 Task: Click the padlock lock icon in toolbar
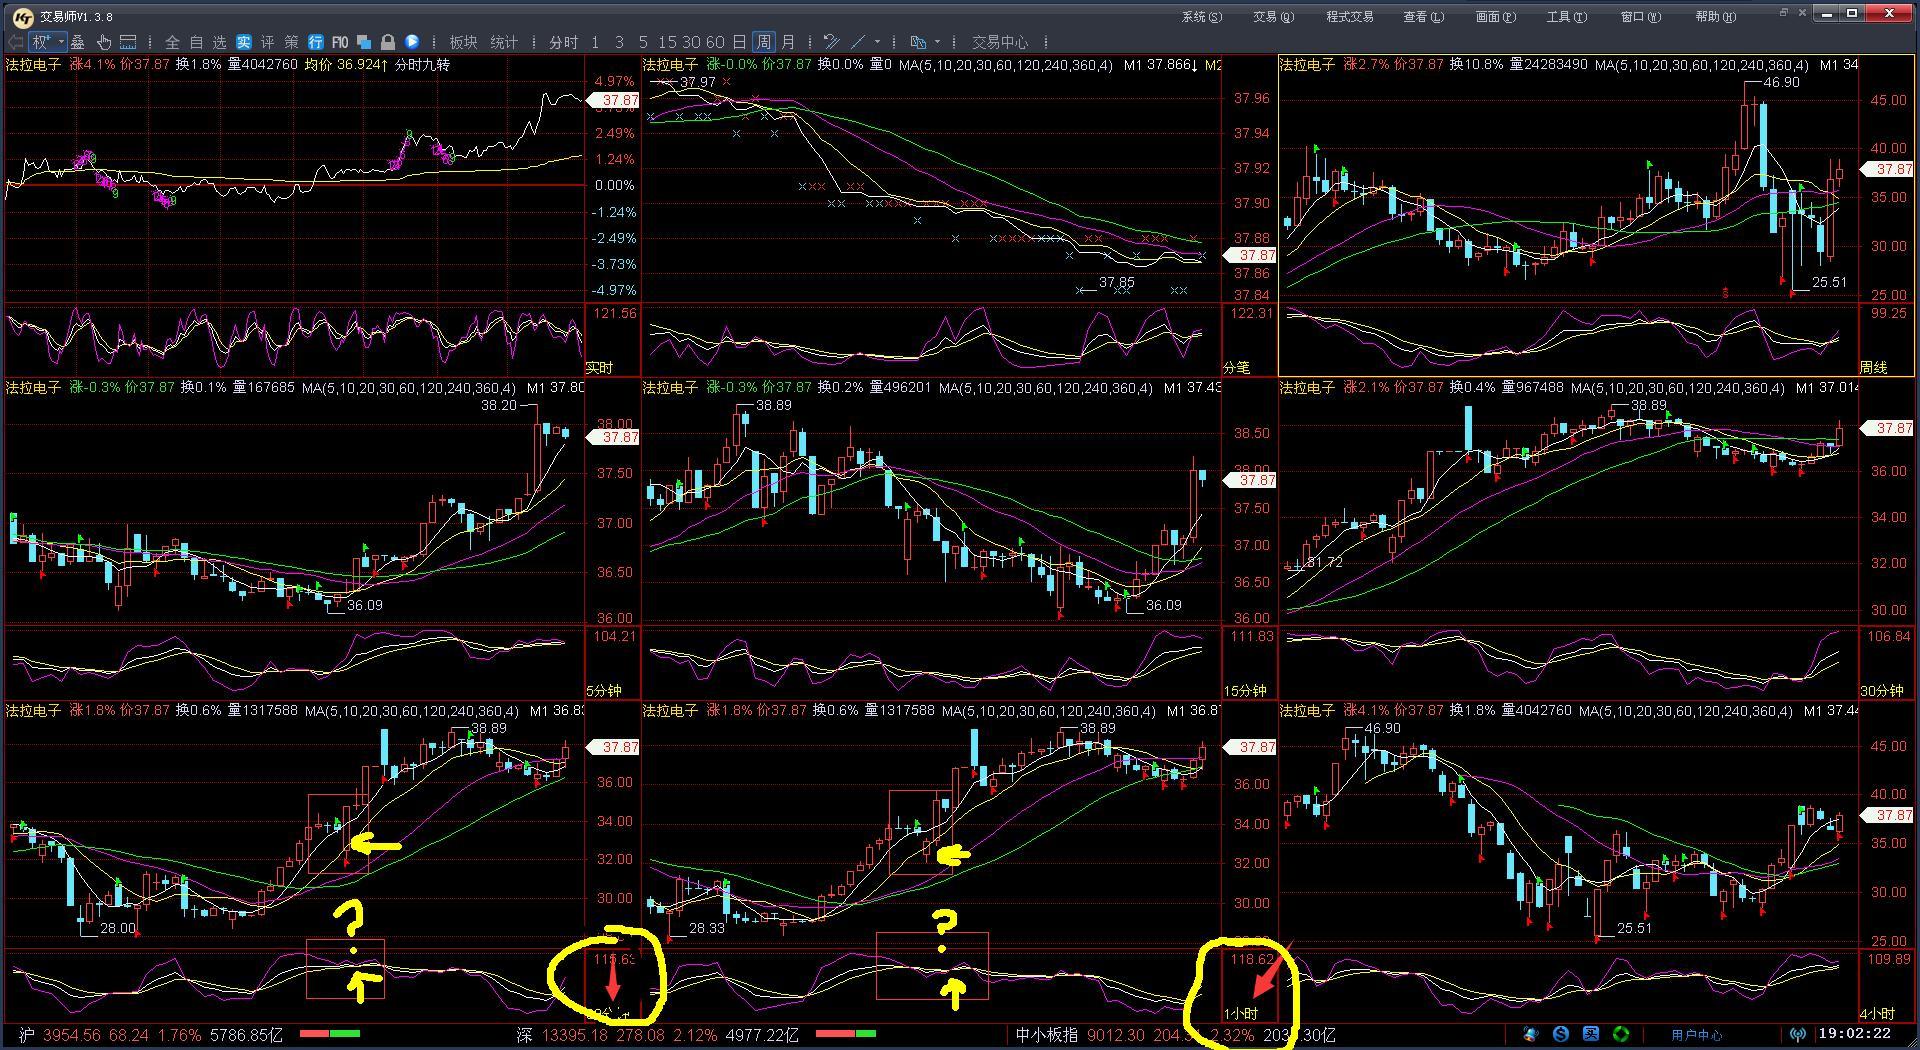click(388, 42)
